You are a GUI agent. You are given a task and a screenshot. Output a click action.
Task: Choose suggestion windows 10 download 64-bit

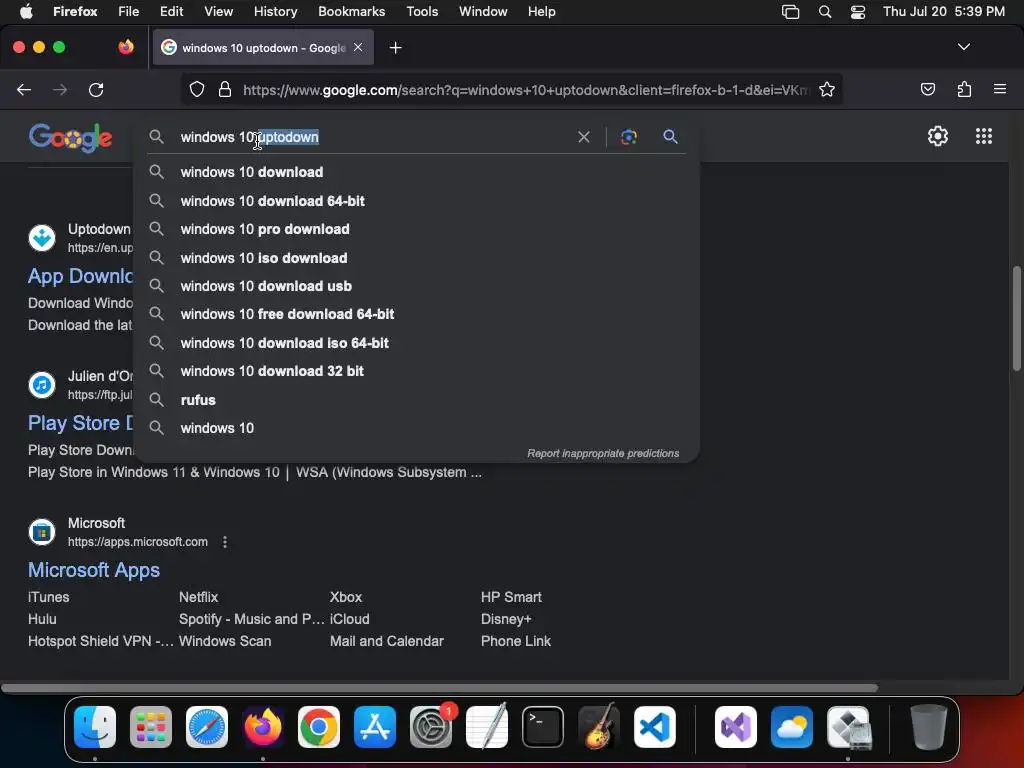click(417, 201)
